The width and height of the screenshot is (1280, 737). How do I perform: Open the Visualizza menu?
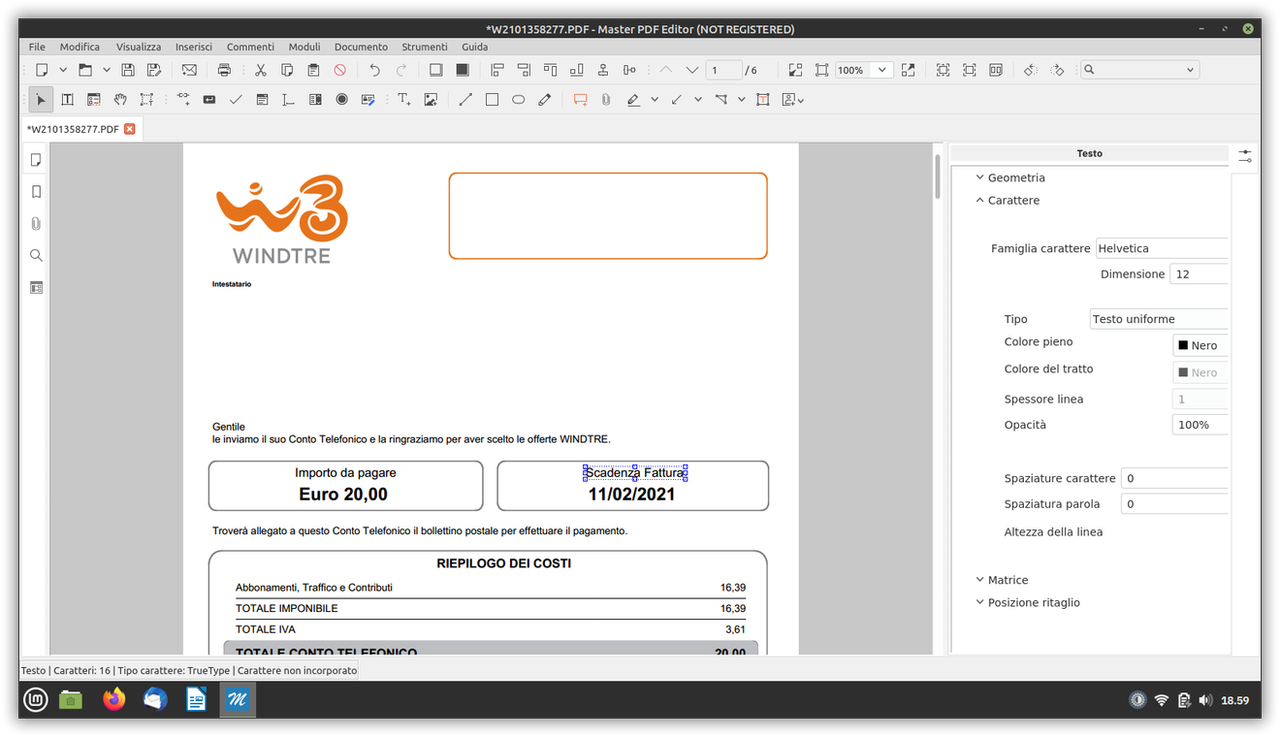point(138,47)
